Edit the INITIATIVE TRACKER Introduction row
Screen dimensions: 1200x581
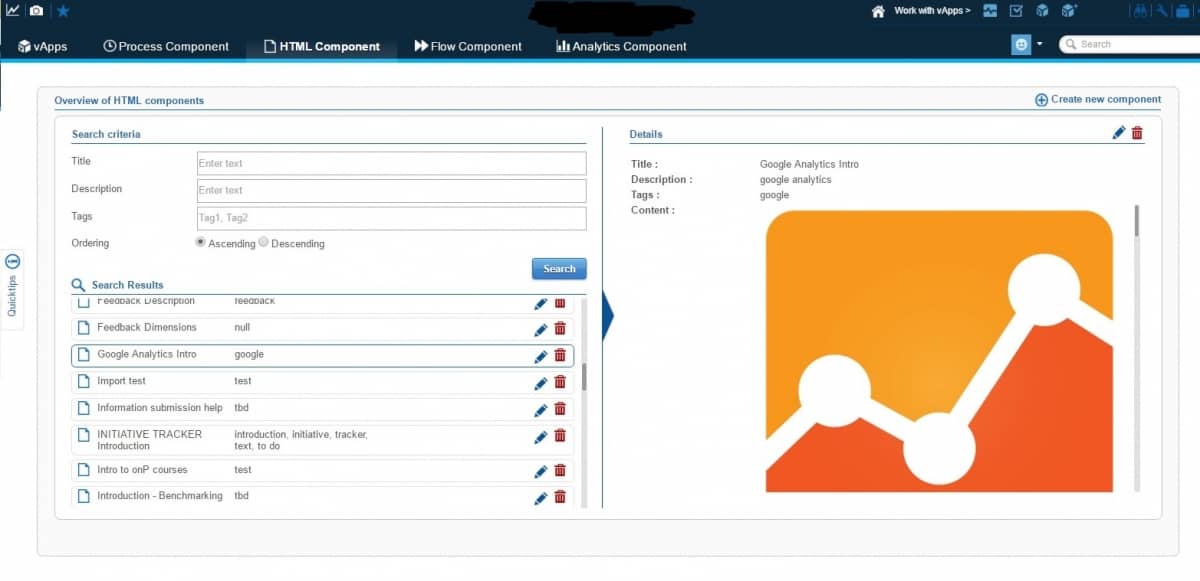pos(541,437)
